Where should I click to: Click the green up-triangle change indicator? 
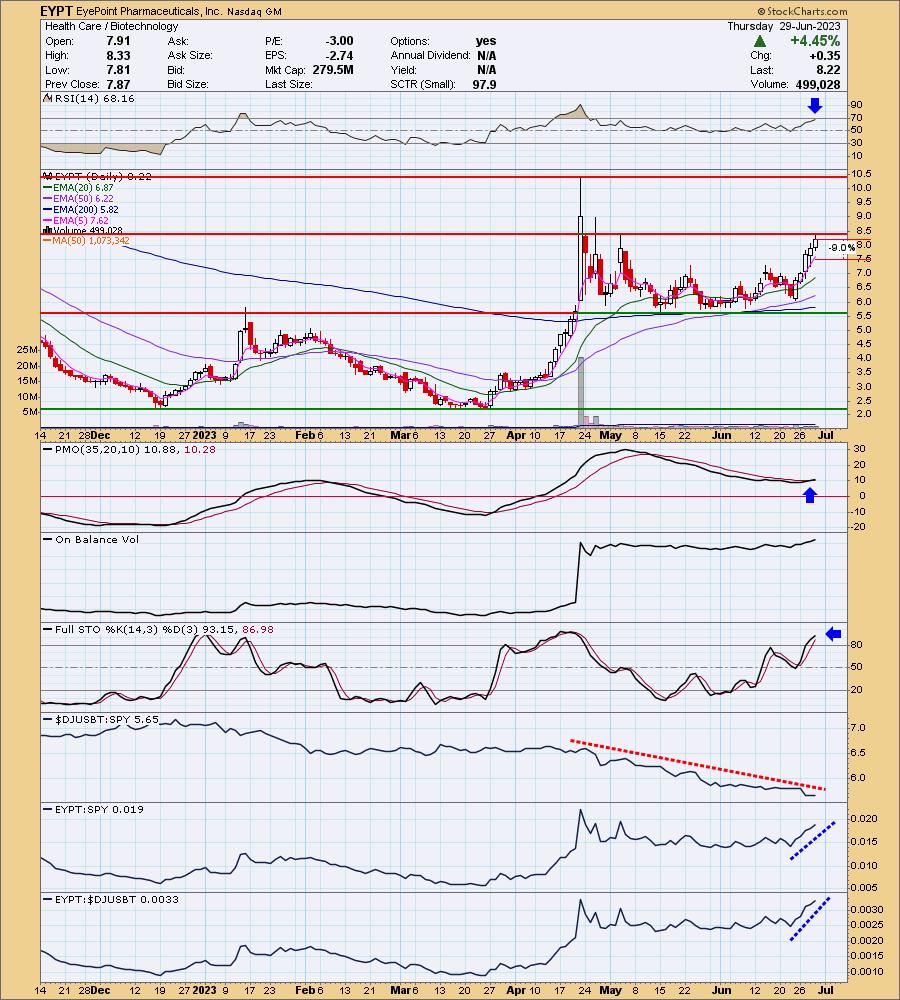coord(760,41)
